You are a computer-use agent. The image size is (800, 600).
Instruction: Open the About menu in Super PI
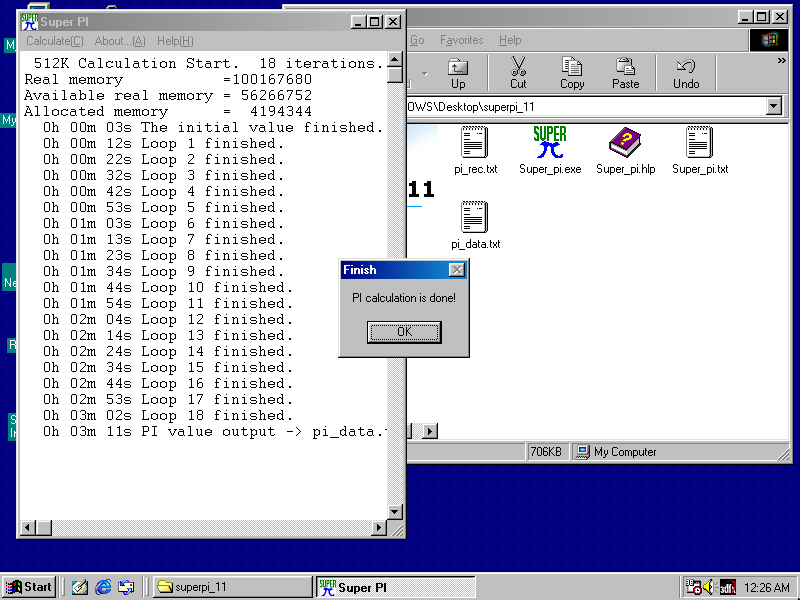[x=120, y=41]
